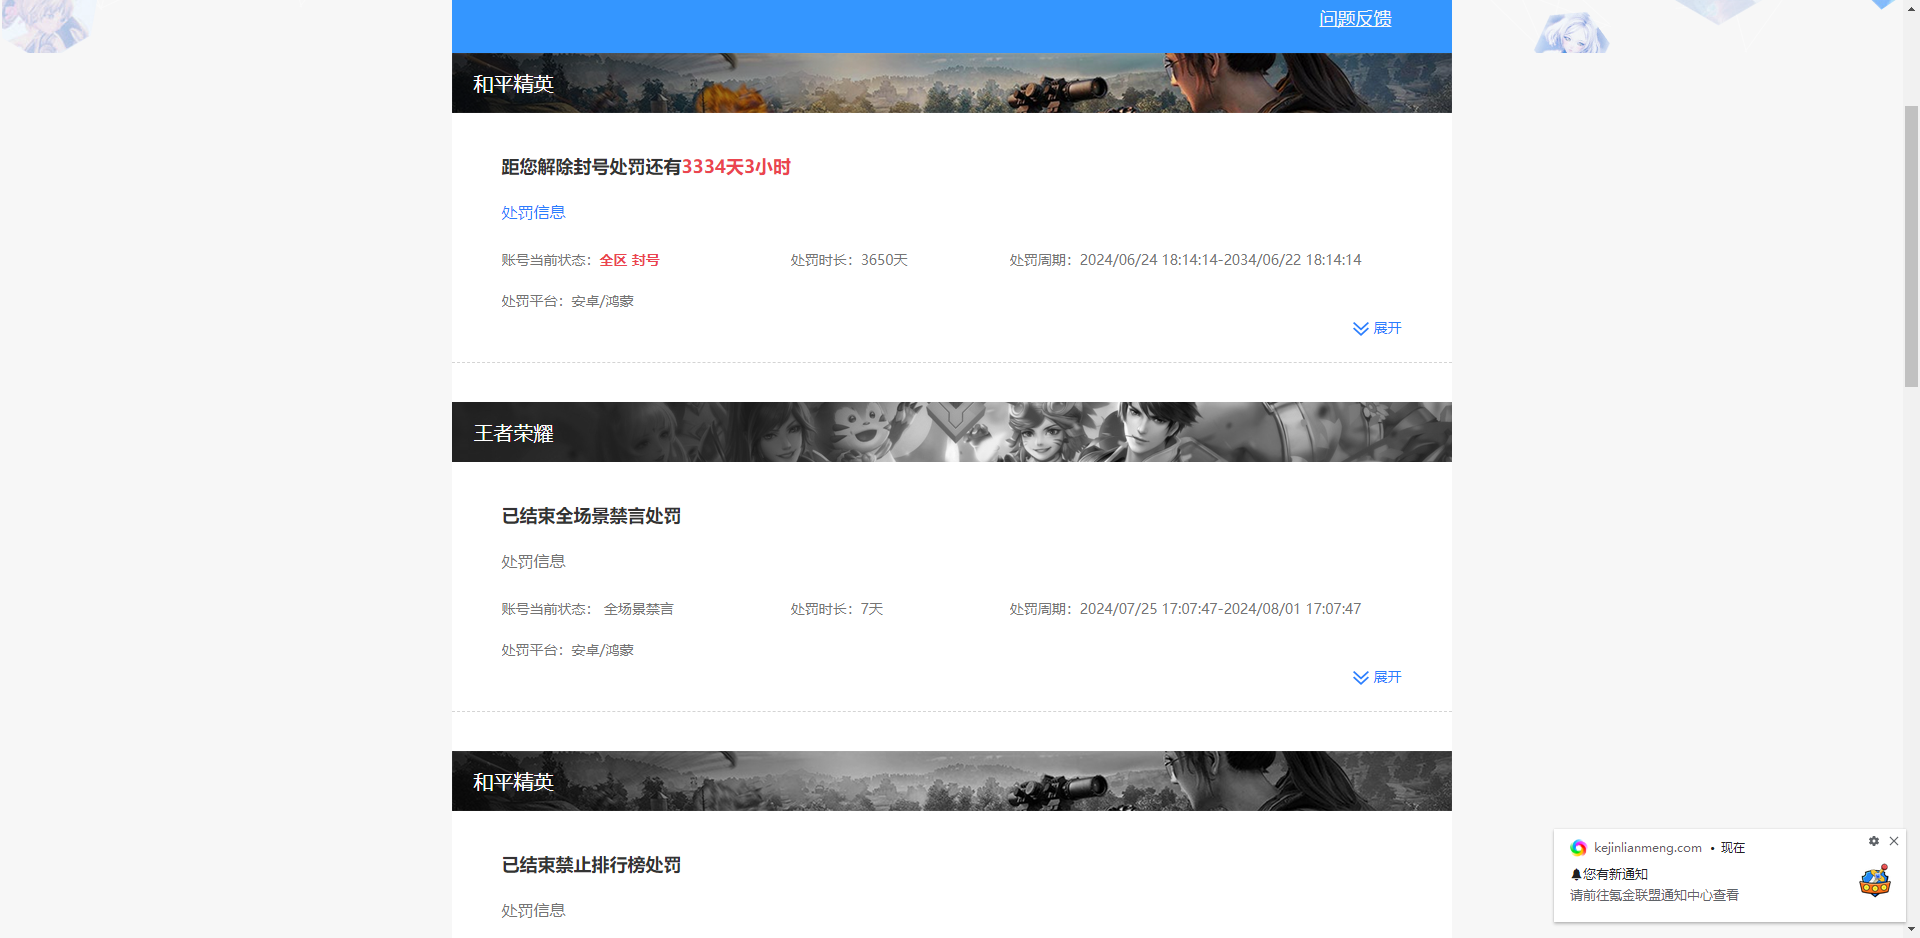This screenshot has height=938, width=1920.
Task: Click the top 和平精英 color banner
Action: [952, 83]
